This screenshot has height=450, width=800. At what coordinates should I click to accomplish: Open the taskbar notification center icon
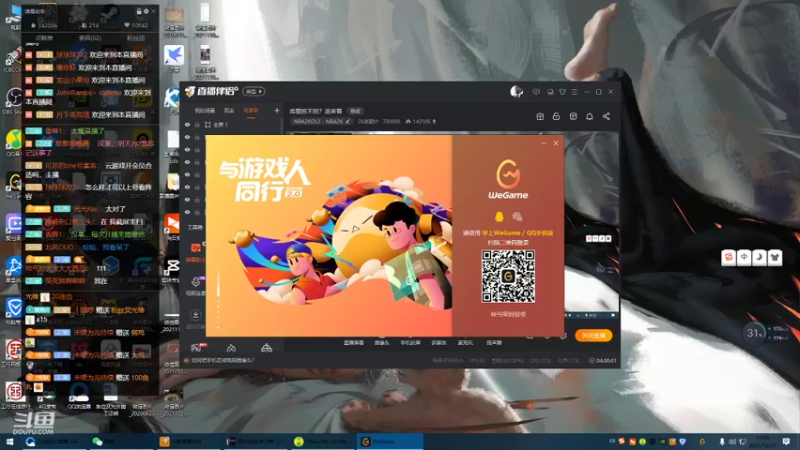pos(786,442)
